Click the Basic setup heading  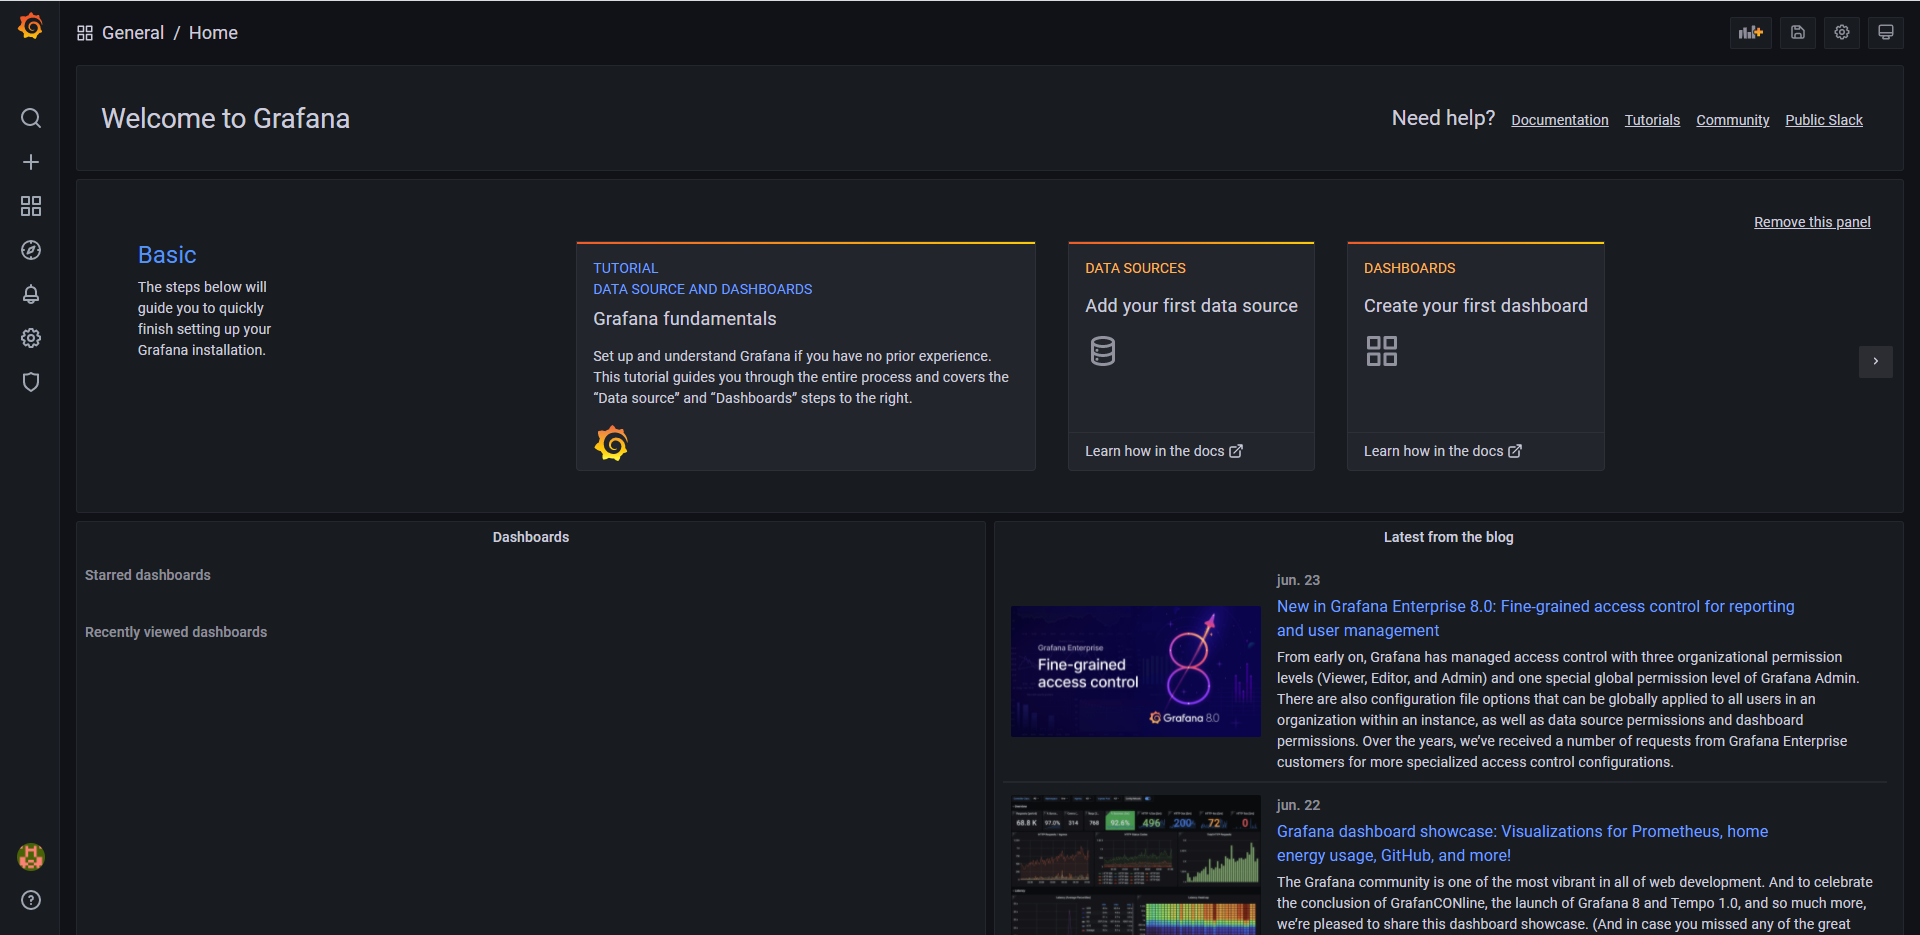(x=167, y=255)
